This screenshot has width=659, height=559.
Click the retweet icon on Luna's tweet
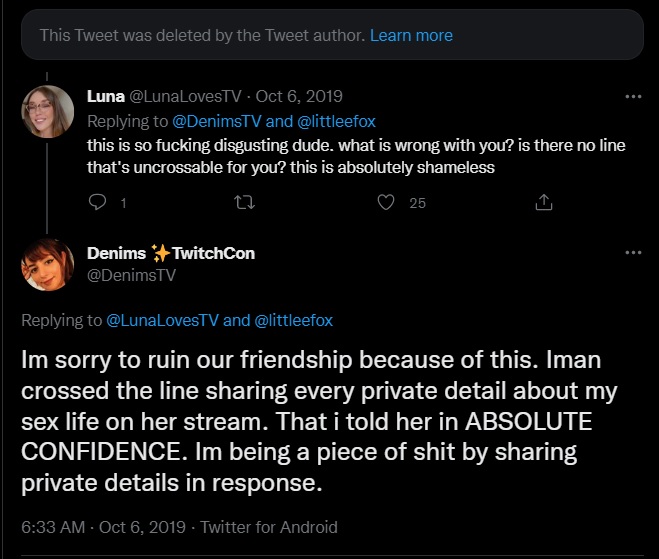coord(241,203)
